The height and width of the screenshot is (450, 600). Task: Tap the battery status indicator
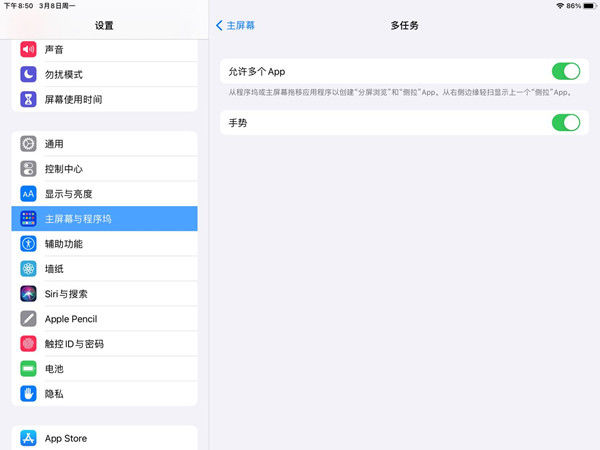590,6
